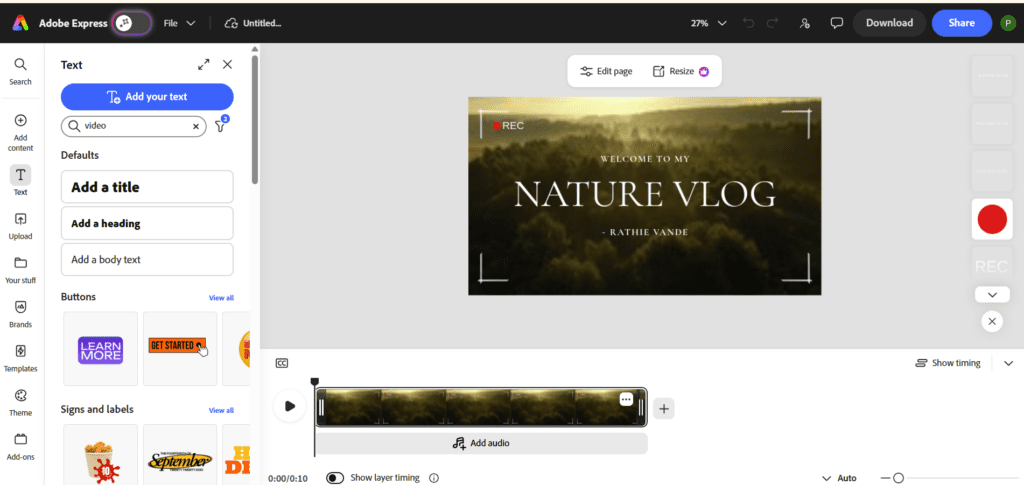Click the Adobe Express home logo
1024x485 pixels.
pyautogui.click(x=20, y=23)
